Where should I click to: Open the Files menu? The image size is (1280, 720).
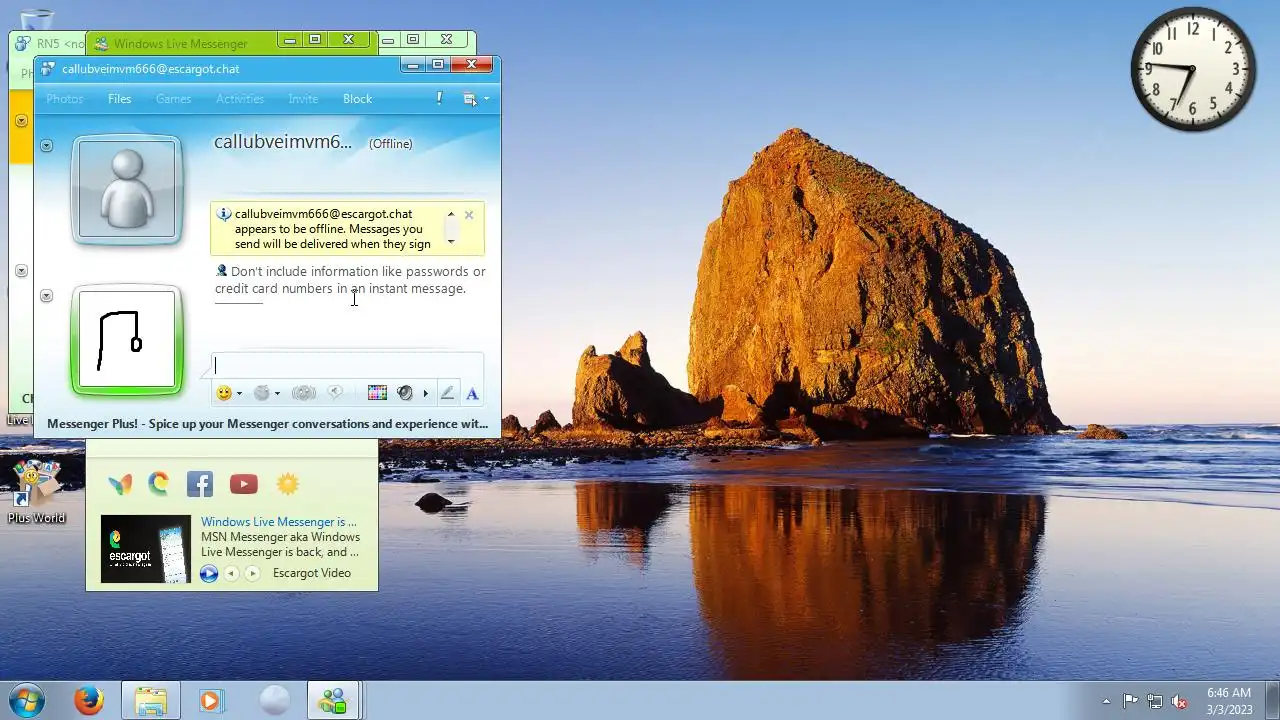120,98
